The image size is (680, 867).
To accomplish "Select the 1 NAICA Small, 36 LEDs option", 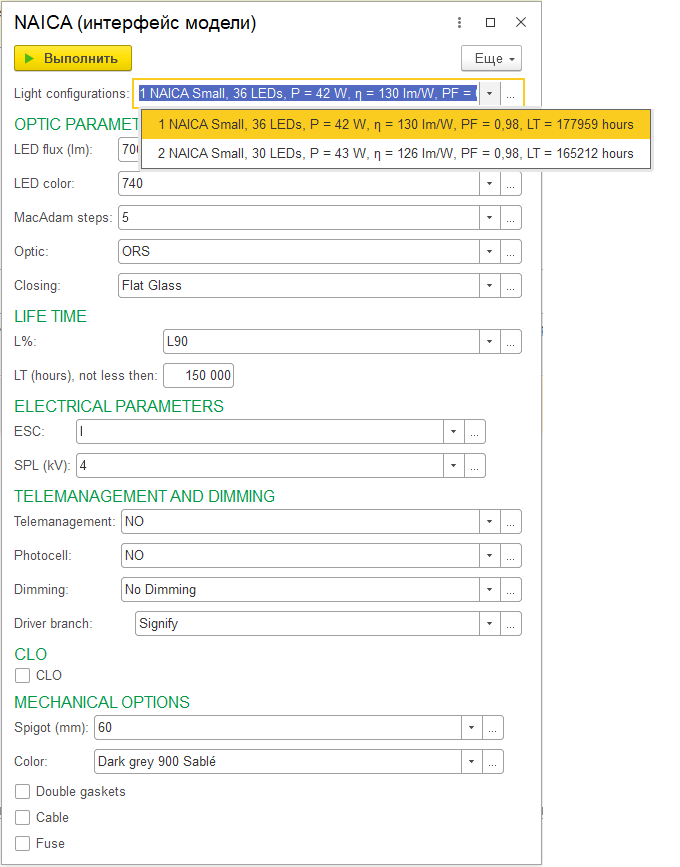I will point(396,125).
